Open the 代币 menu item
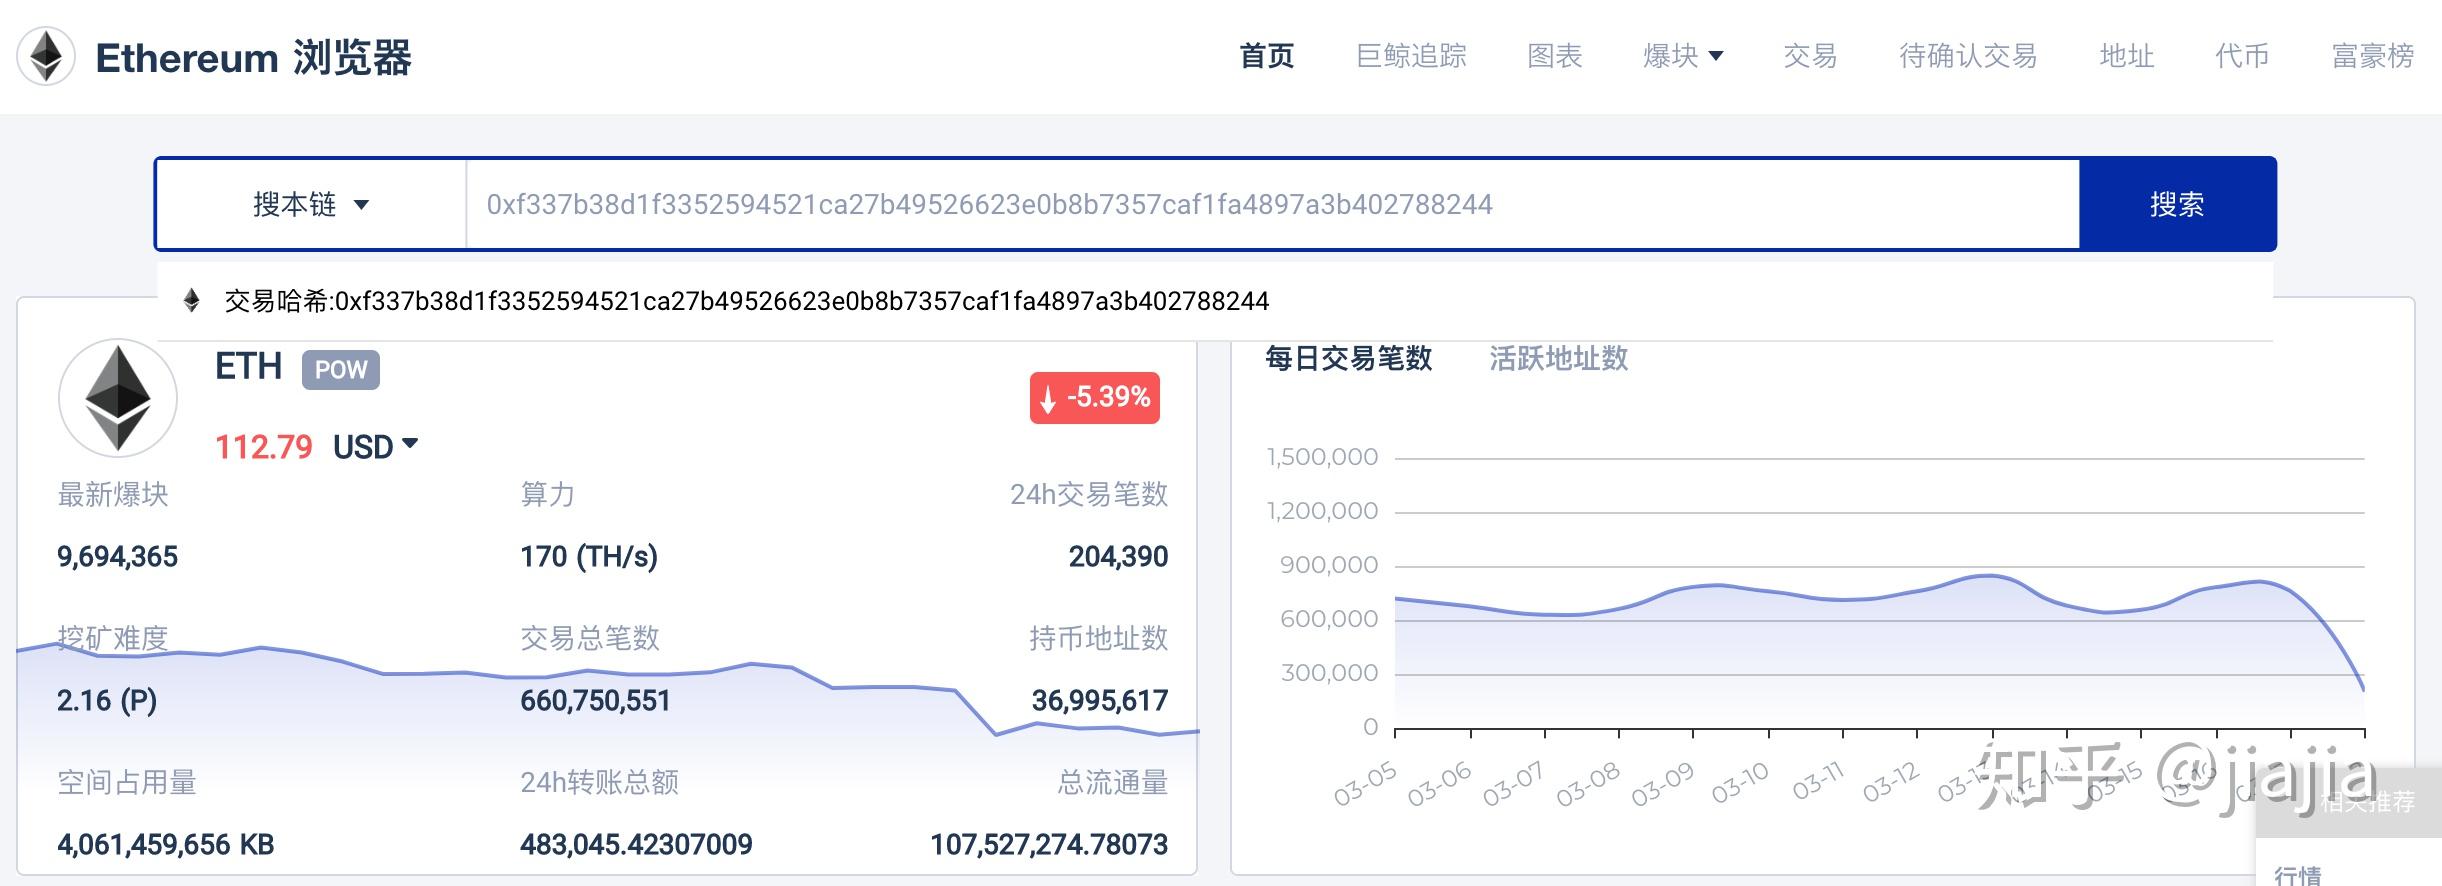The height and width of the screenshot is (886, 2442). coord(2242,56)
